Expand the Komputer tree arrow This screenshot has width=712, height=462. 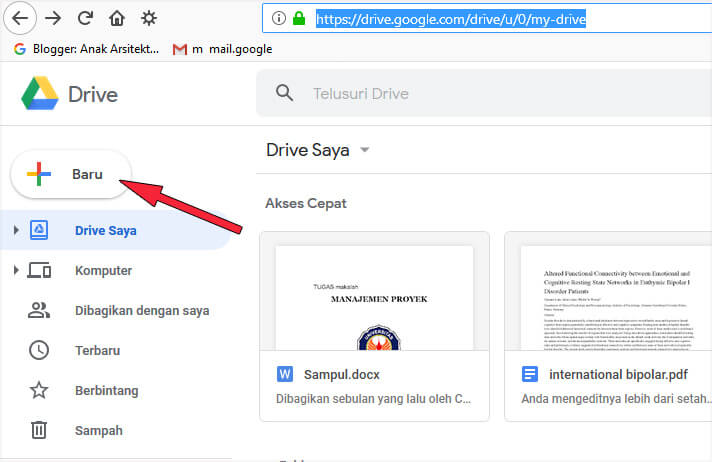tap(16, 270)
